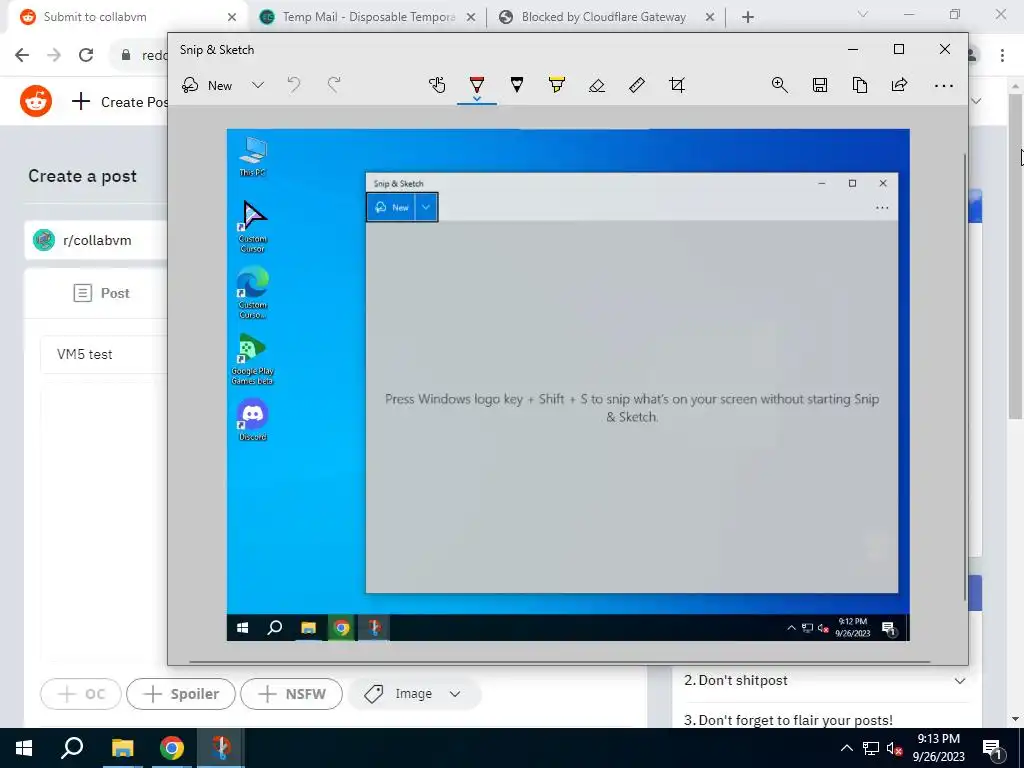
Task: Go back in Chrome
Action: [22, 55]
